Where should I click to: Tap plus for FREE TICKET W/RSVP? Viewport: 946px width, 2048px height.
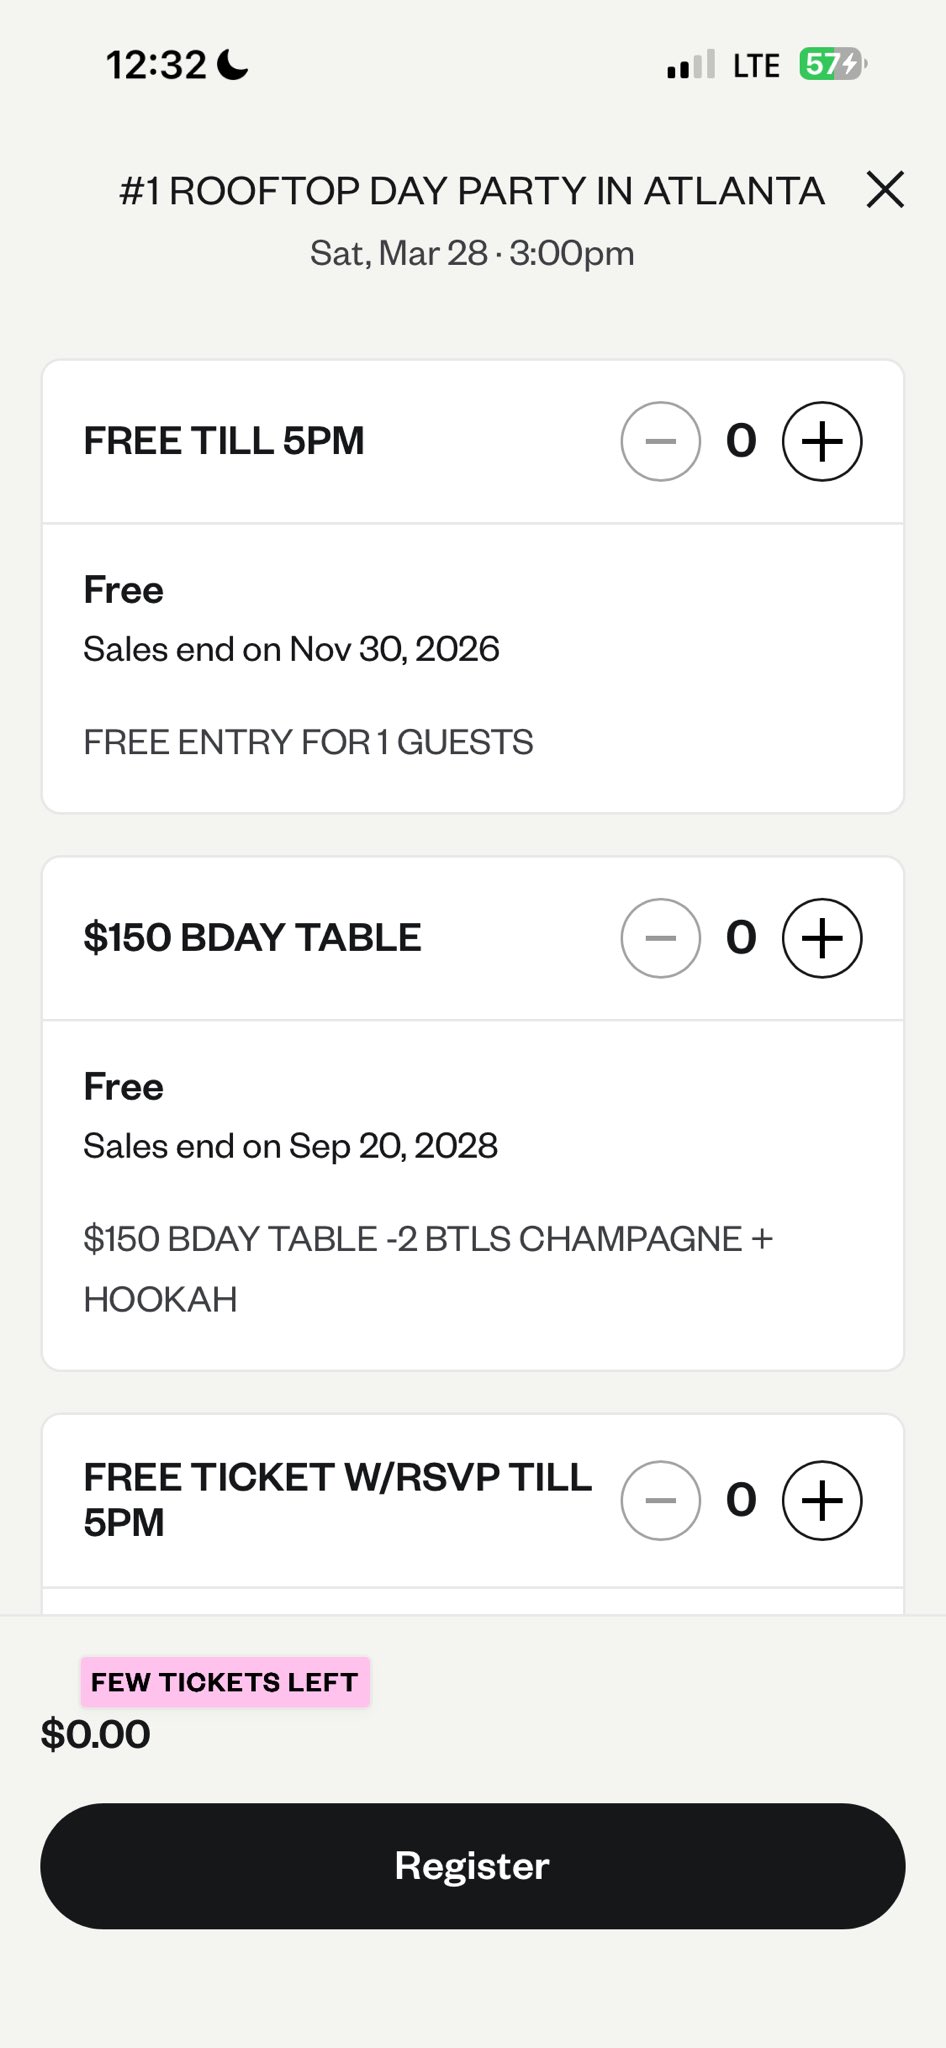coord(821,1500)
